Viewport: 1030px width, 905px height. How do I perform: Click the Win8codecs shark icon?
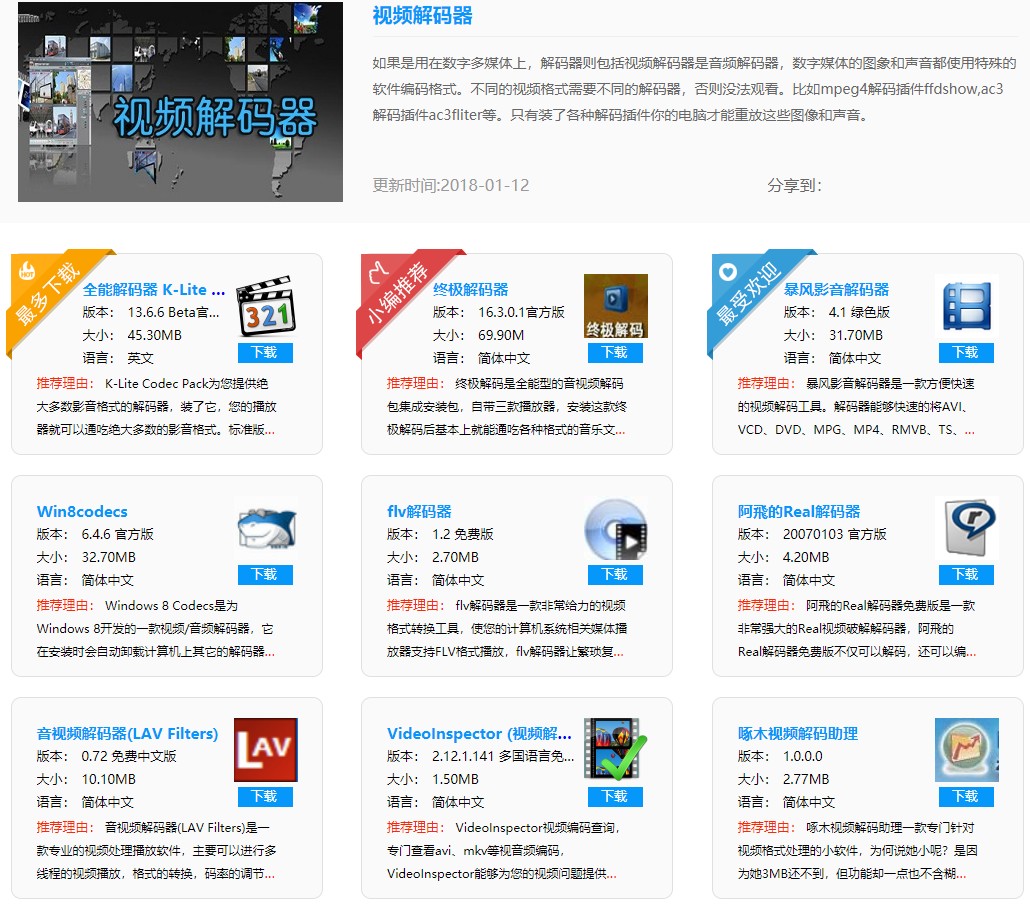point(266,528)
